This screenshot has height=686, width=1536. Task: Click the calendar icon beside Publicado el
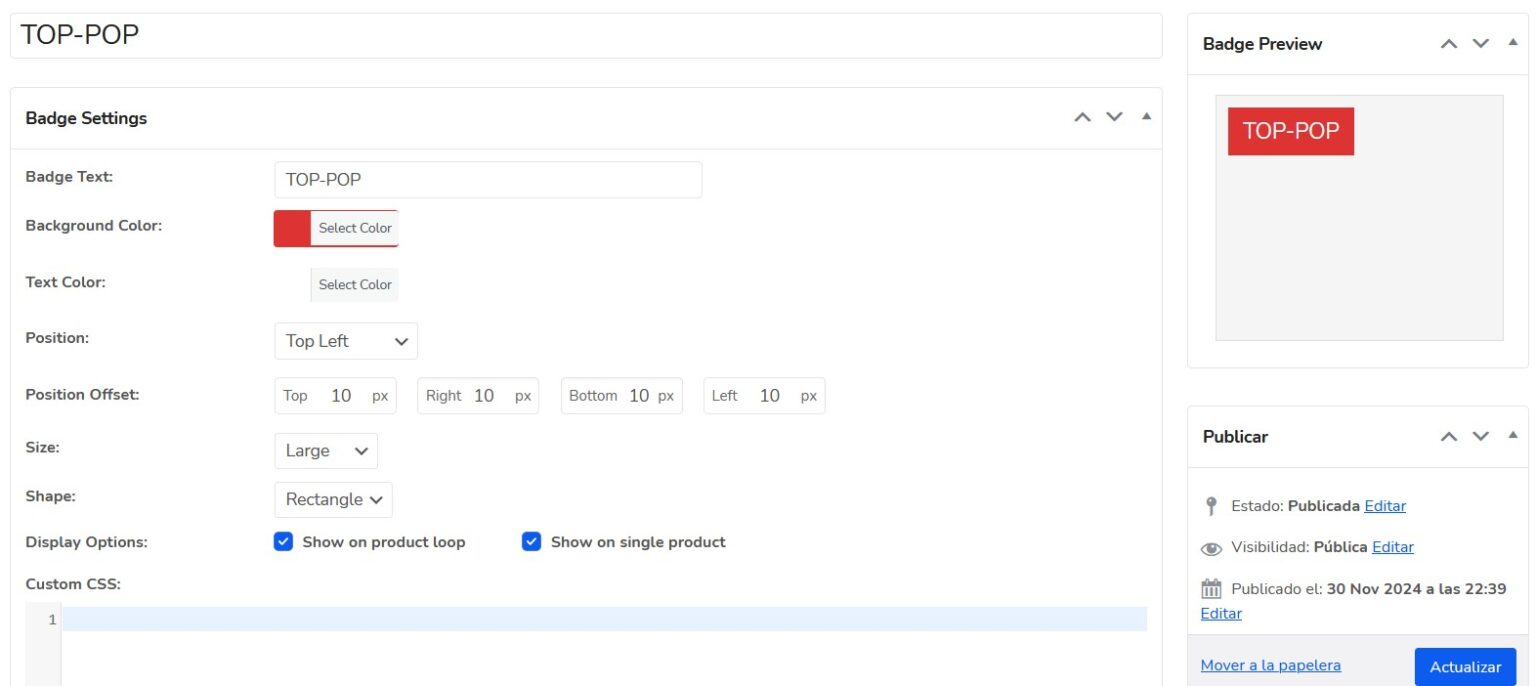1210,588
